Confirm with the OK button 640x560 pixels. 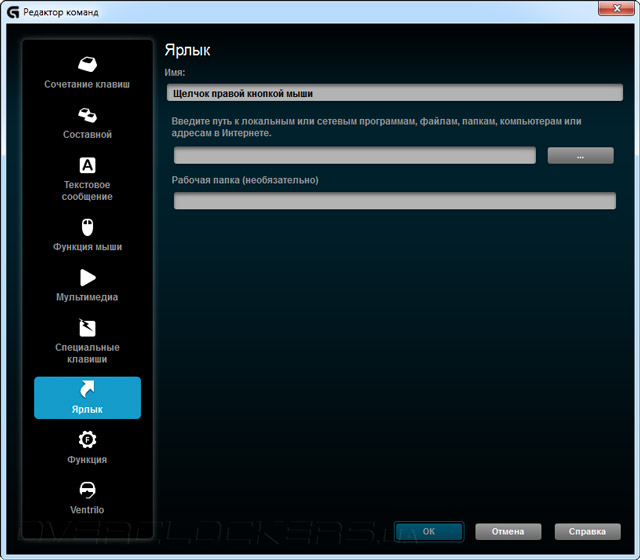tap(429, 531)
